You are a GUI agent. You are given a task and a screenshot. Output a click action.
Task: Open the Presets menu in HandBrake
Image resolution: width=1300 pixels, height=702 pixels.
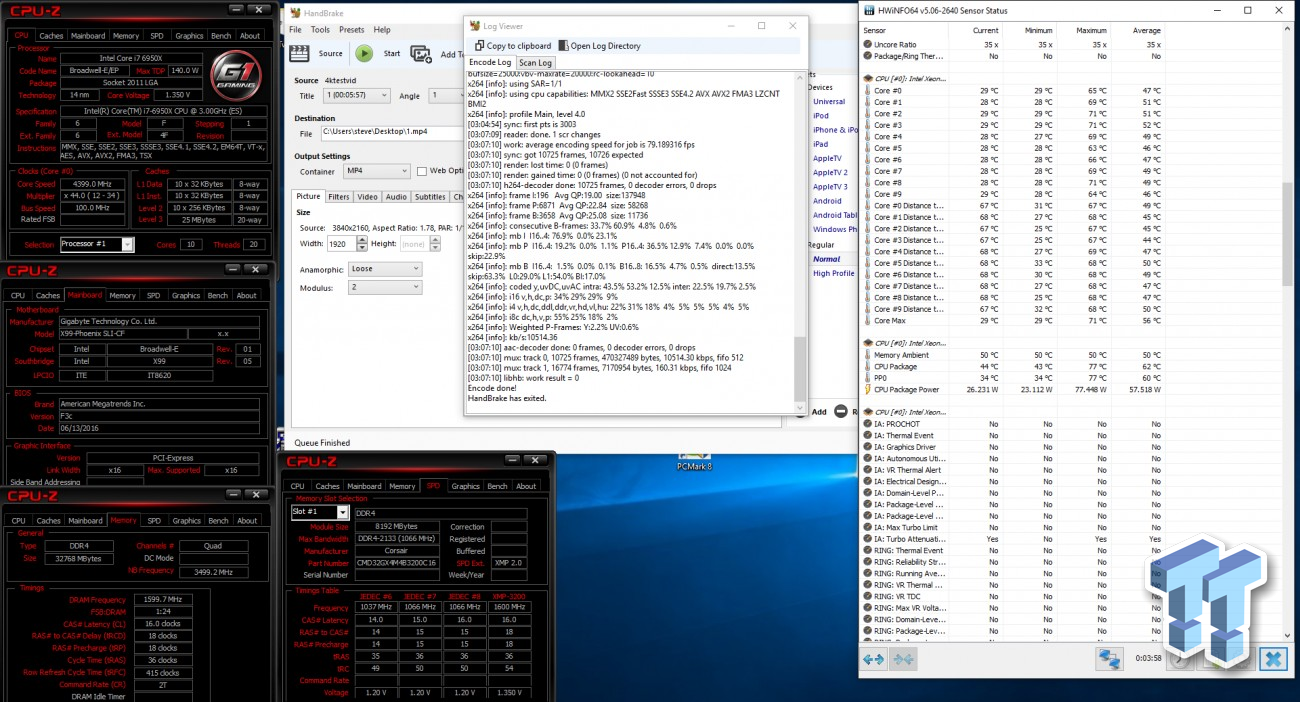tap(351, 30)
